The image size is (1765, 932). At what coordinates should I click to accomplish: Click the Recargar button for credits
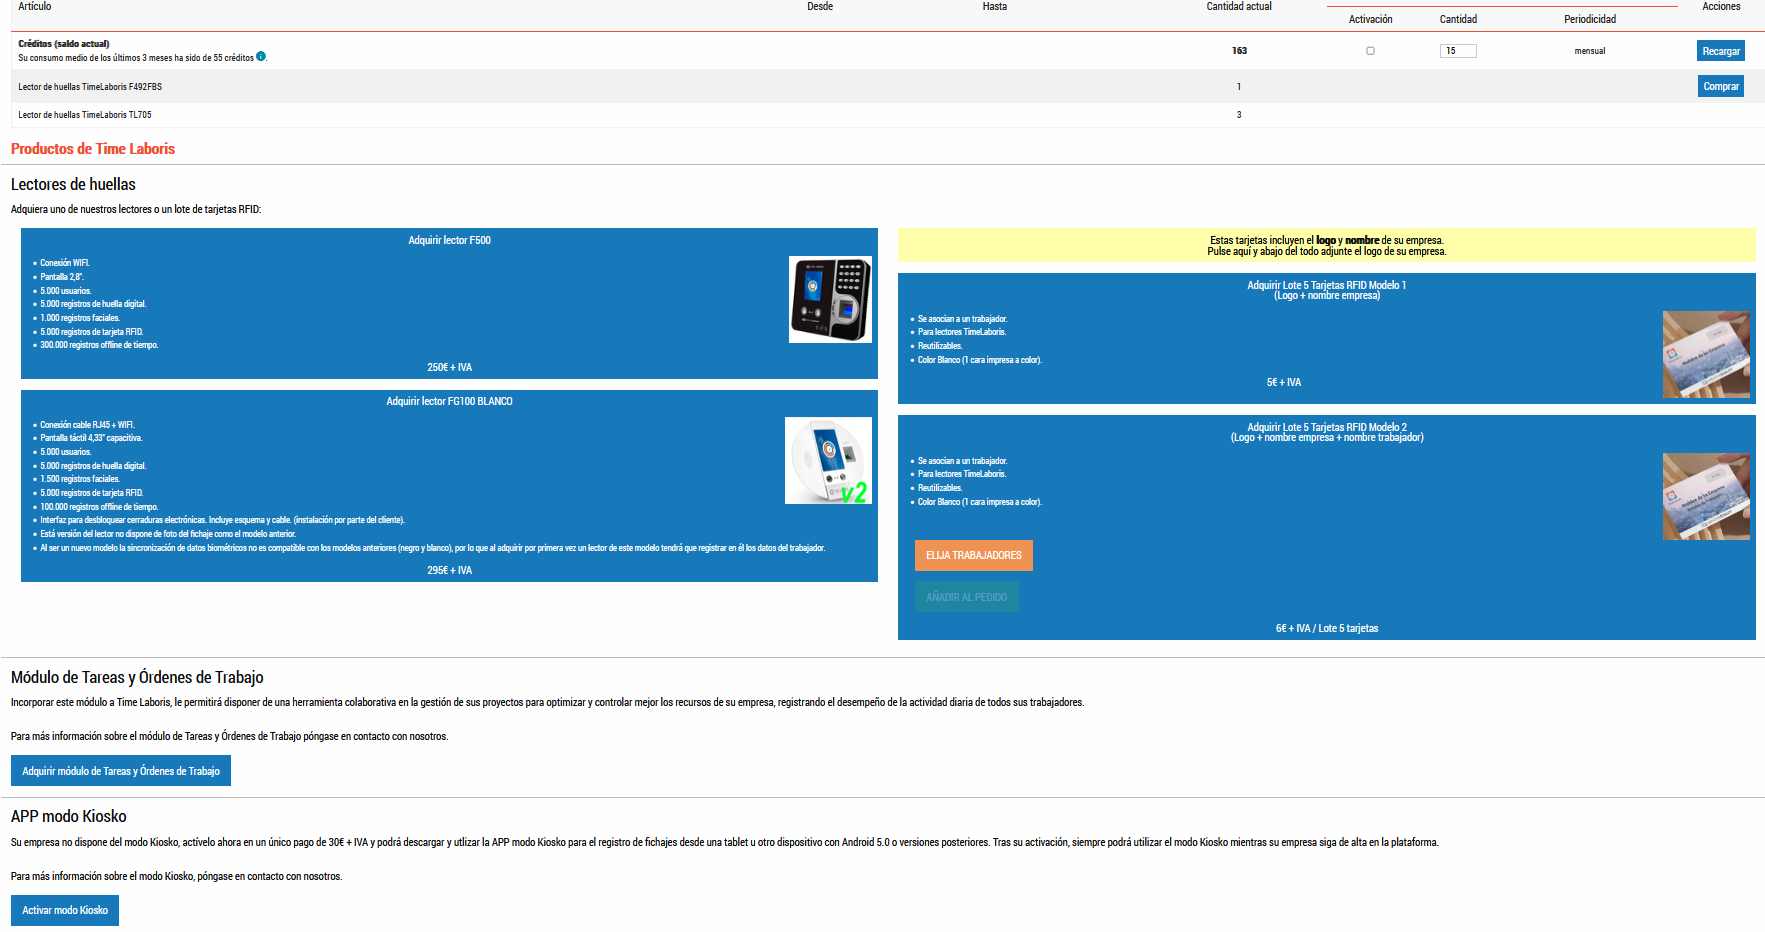[x=1721, y=51]
